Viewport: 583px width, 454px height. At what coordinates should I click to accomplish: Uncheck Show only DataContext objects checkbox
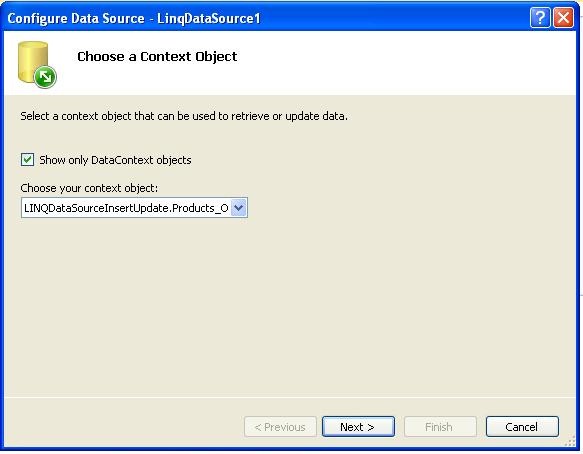[x=27, y=160]
